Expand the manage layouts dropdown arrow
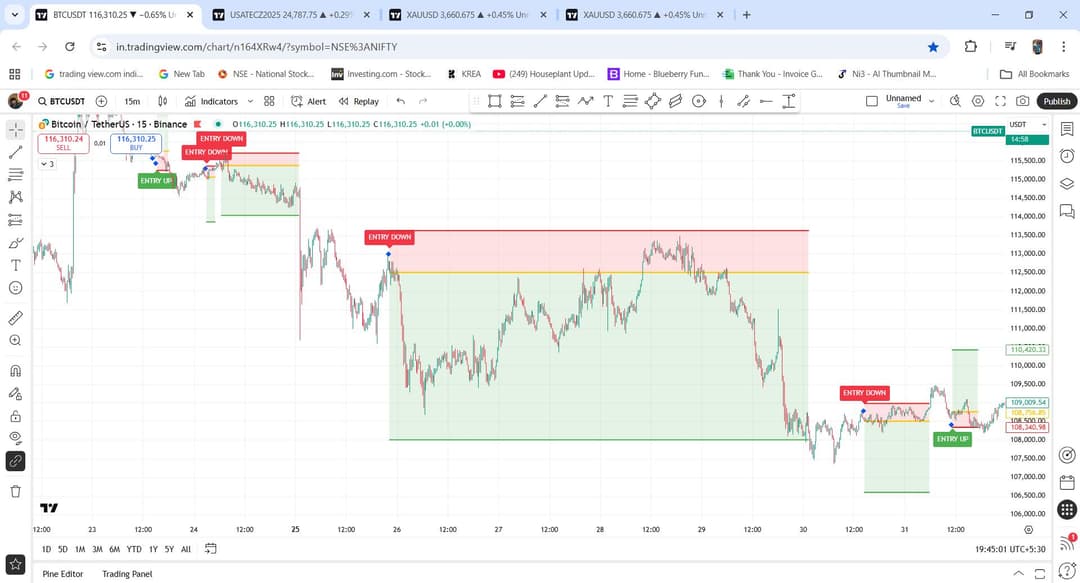This screenshot has width=1080, height=583. pos(931,101)
